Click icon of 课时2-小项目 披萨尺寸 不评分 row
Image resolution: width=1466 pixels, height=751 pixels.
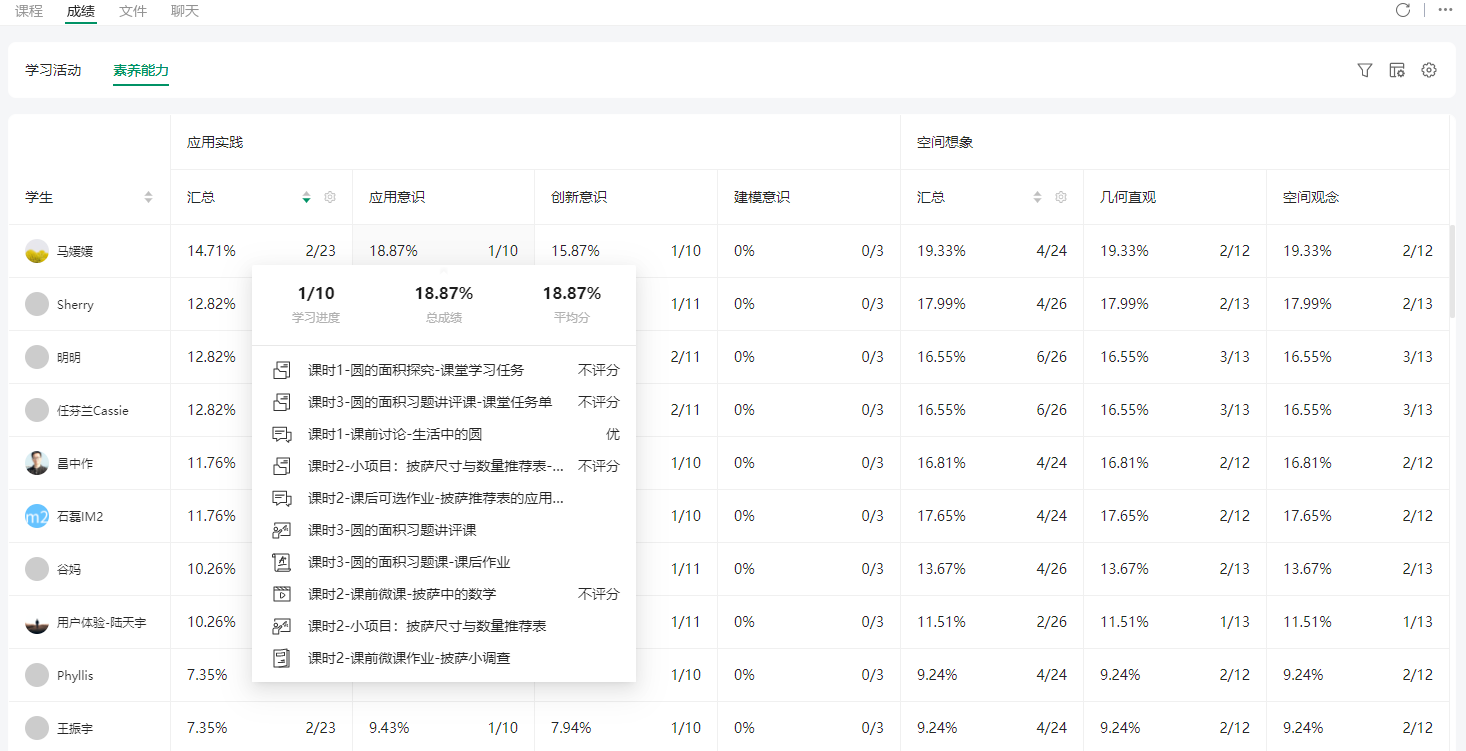pyautogui.click(x=282, y=466)
